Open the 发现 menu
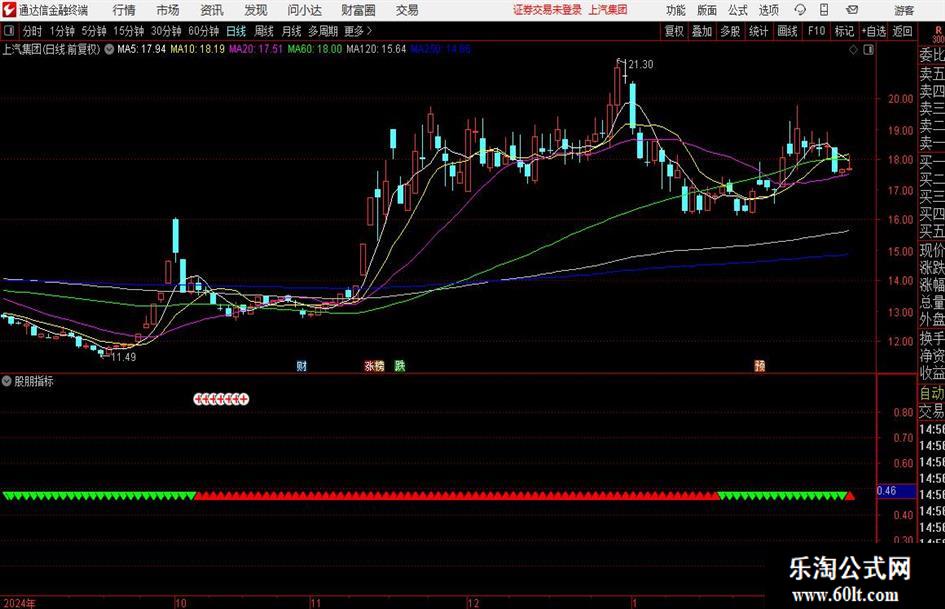Image resolution: width=945 pixels, height=609 pixels. 256,10
